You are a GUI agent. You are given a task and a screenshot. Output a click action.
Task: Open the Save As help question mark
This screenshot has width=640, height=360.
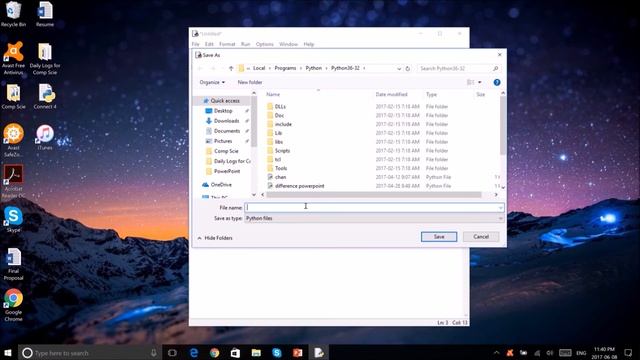(x=497, y=82)
